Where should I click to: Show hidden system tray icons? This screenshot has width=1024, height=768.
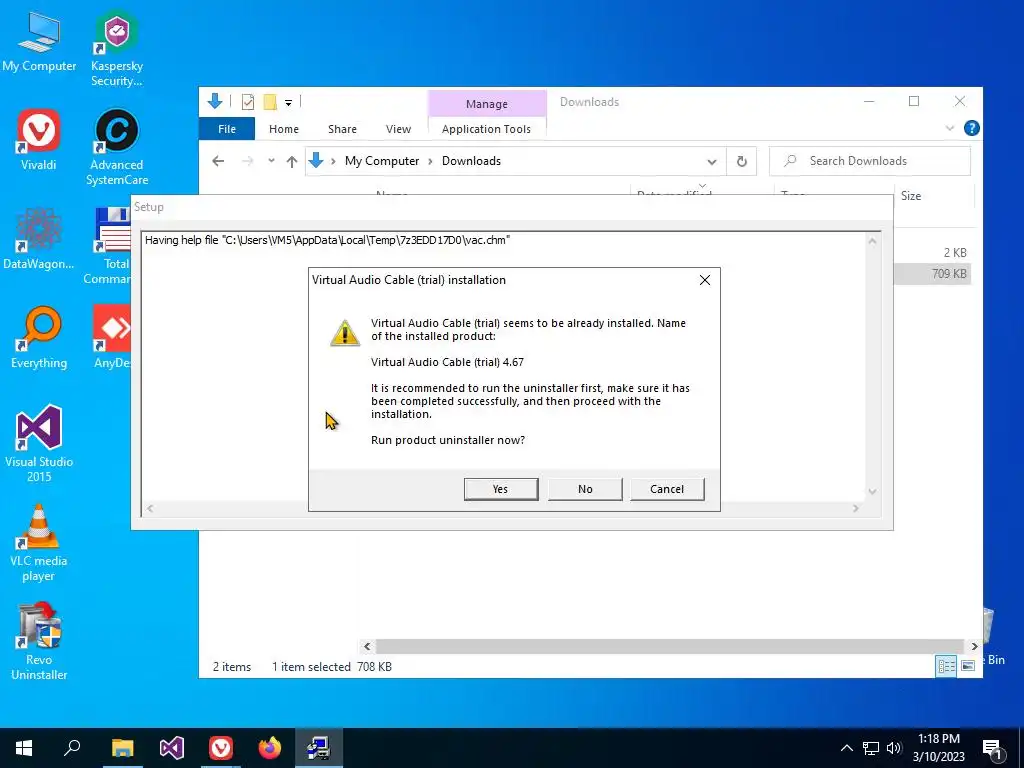pos(846,748)
